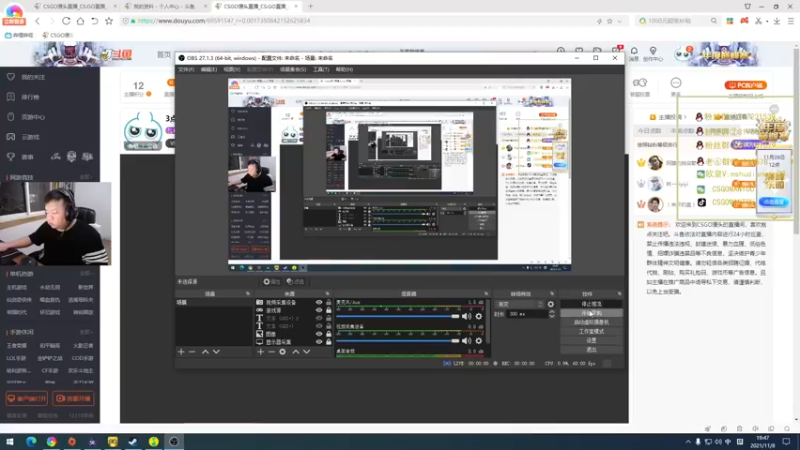Pop out the scenes dock panel icon
This screenshot has height=450, width=800.
click(248, 294)
